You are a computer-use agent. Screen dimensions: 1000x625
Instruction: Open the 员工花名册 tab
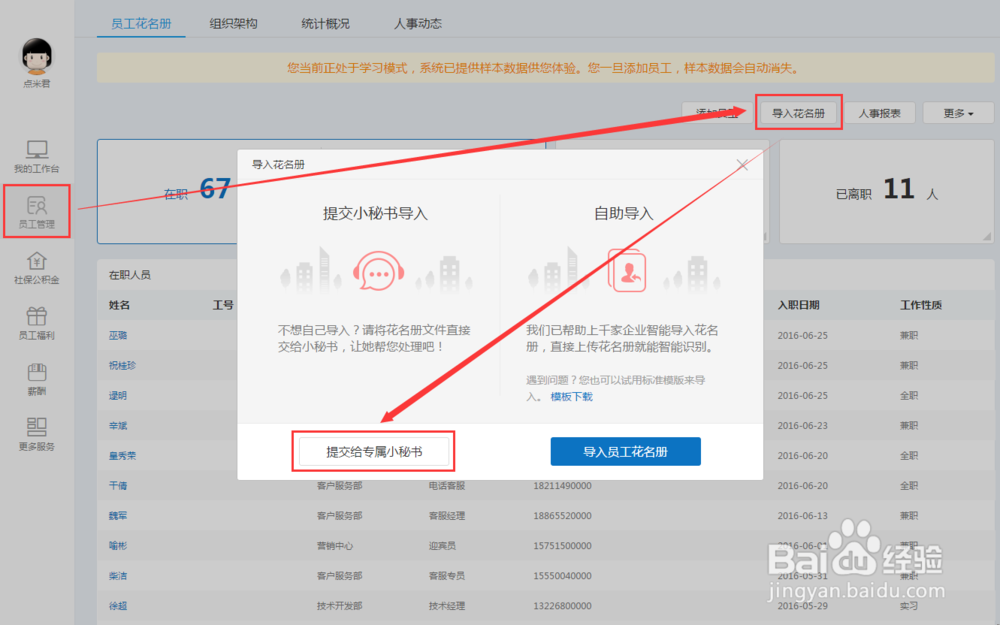coord(140,23)
